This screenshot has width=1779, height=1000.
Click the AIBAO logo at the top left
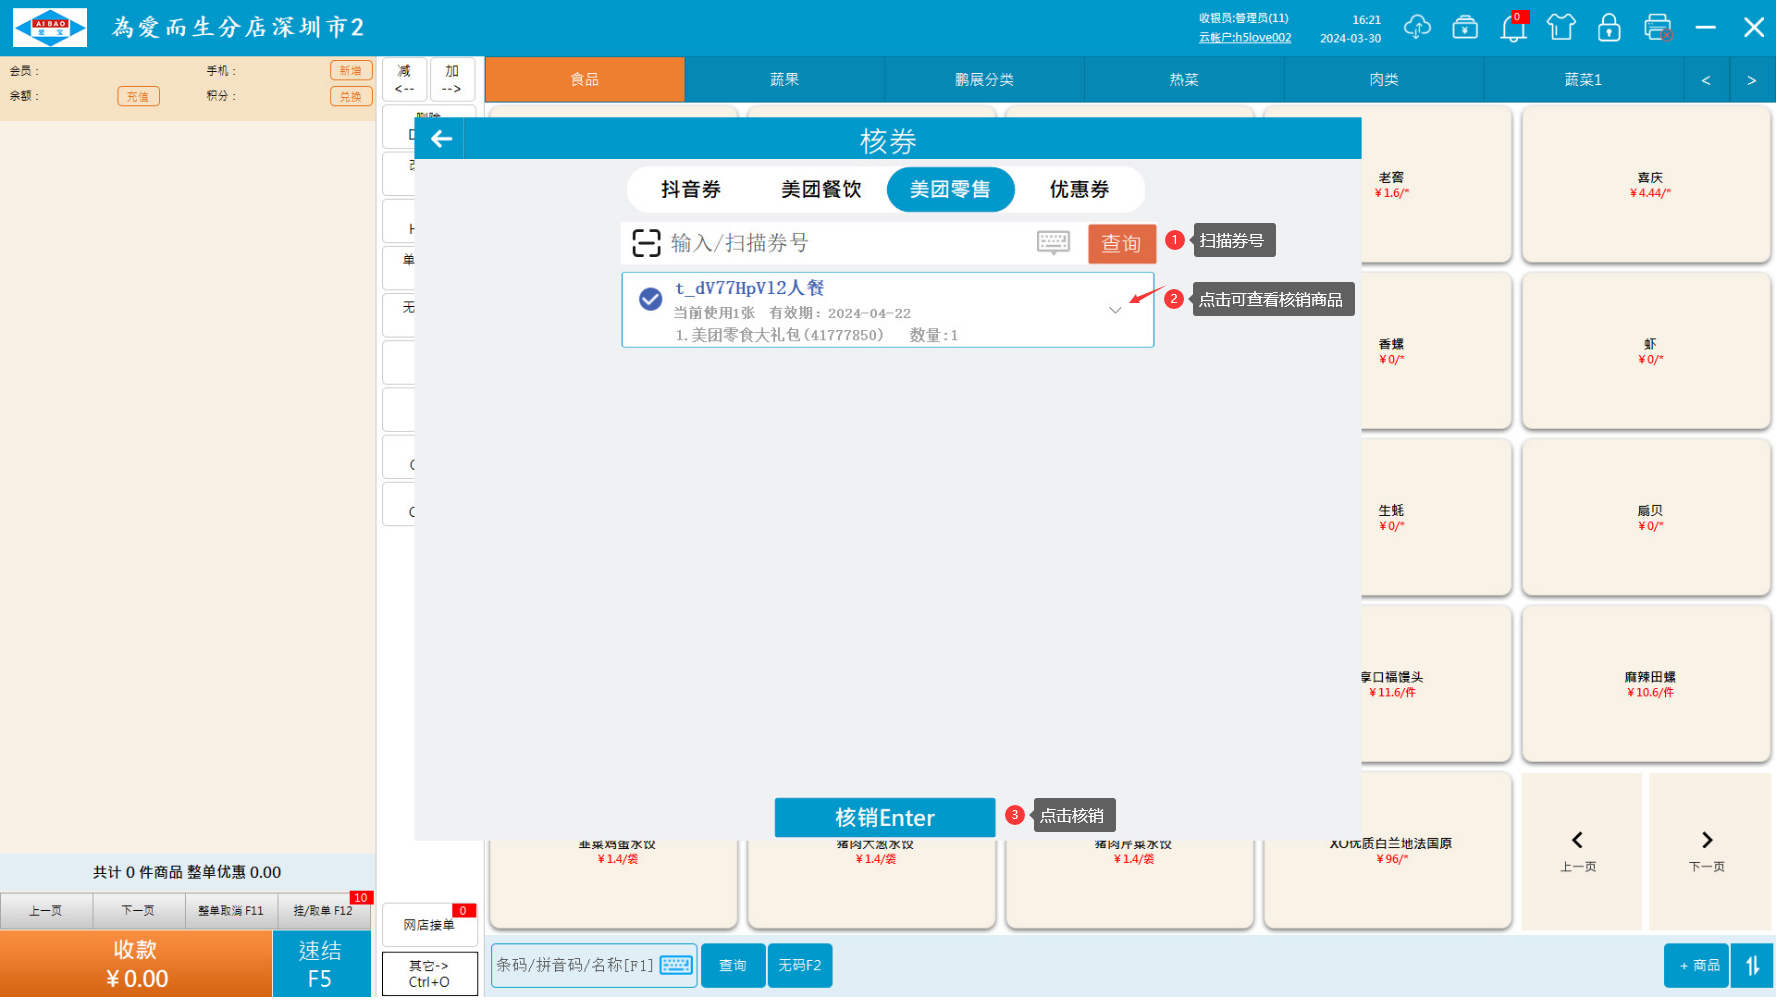tap(50, 27)
